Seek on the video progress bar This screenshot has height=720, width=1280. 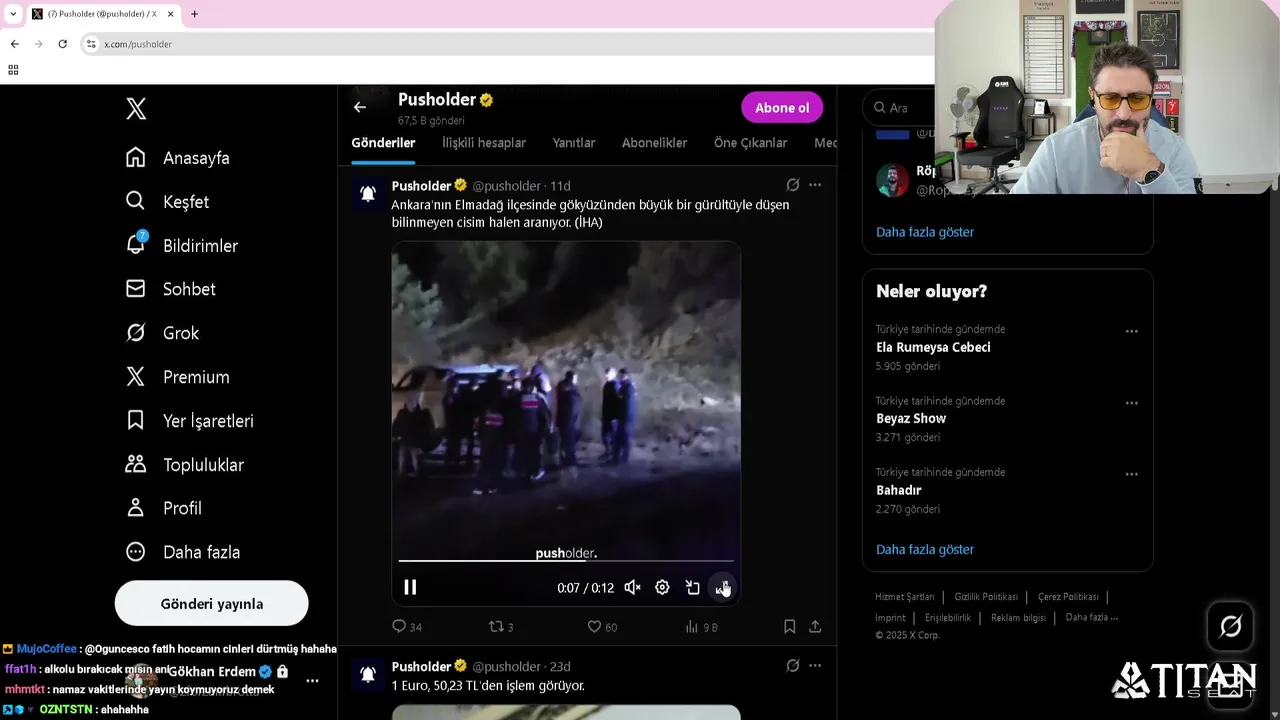coord(566,561)
